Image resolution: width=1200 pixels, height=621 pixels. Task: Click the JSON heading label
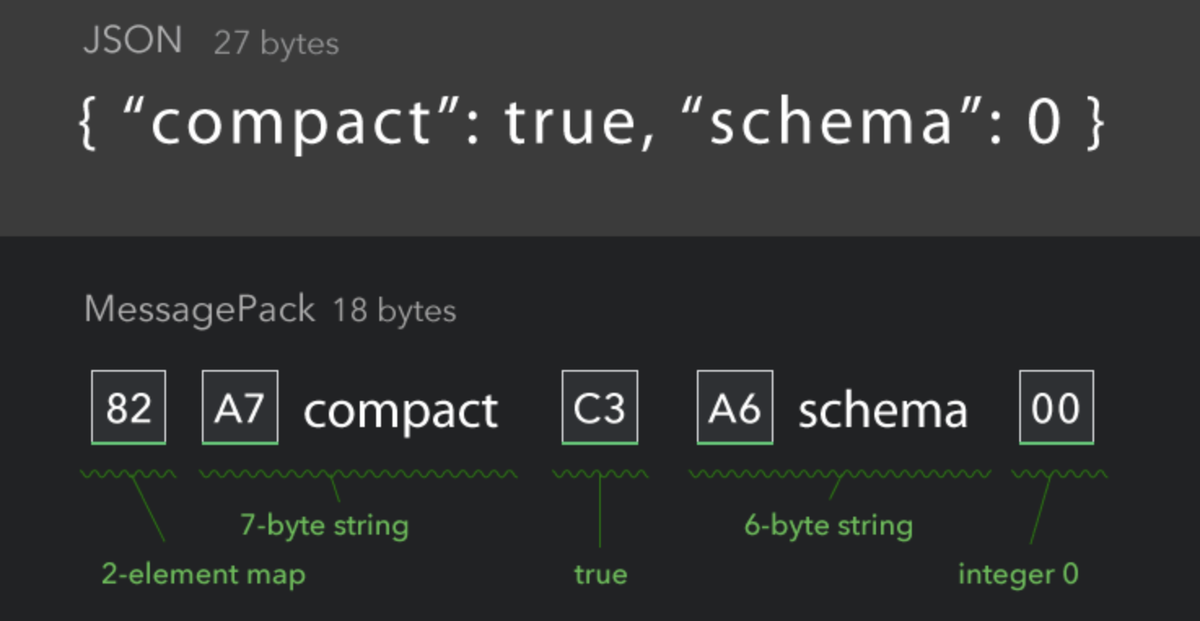[133, 41]
